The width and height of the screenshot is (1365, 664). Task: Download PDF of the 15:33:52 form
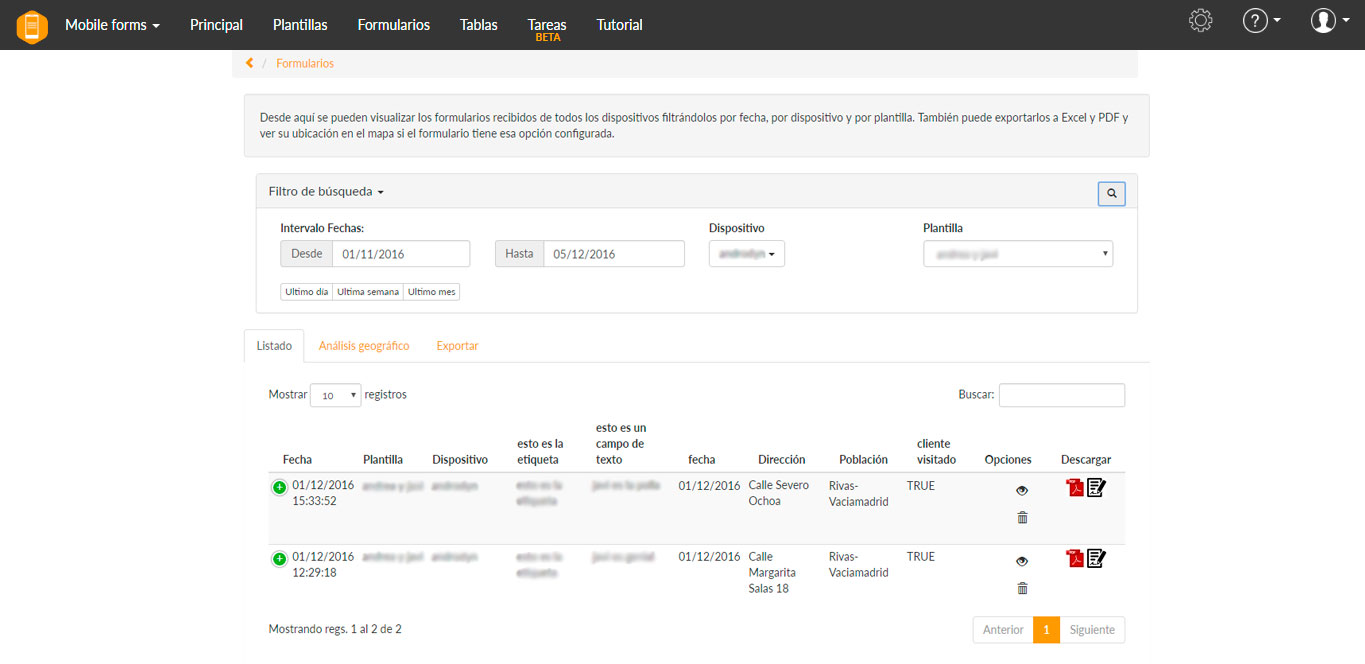[1075, 488]
